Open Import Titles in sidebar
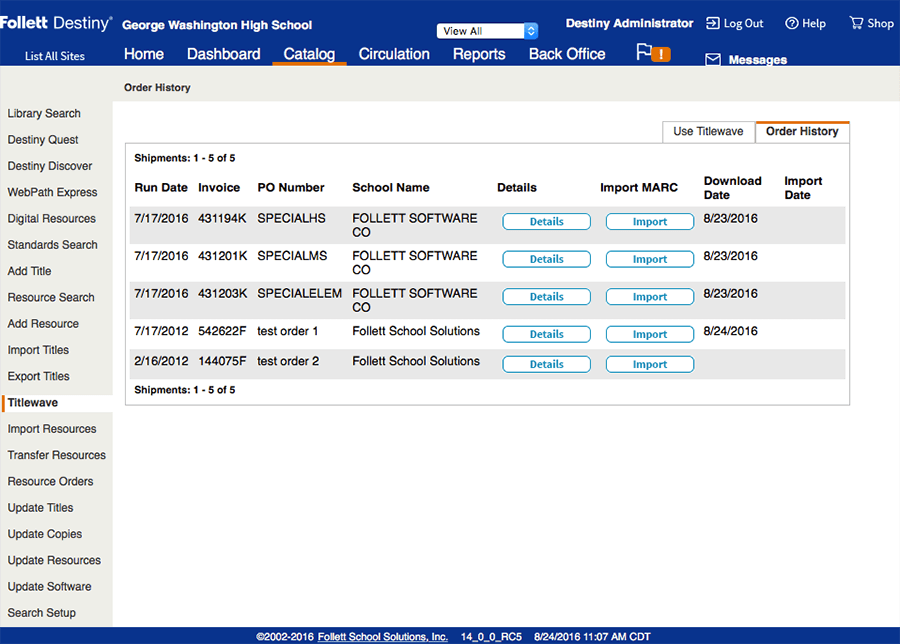This screenshot has width=900, height=644. click(x=38, y=350)
